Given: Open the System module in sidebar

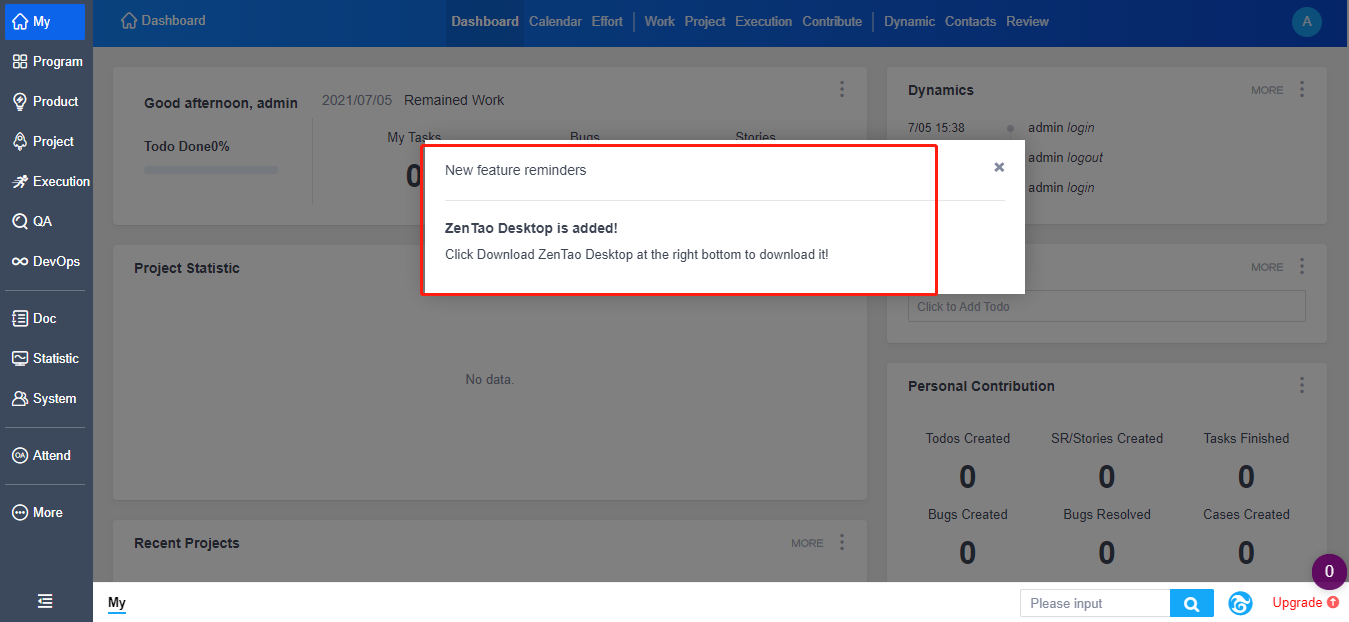Looking at the screenshot, I should (46, 398).
